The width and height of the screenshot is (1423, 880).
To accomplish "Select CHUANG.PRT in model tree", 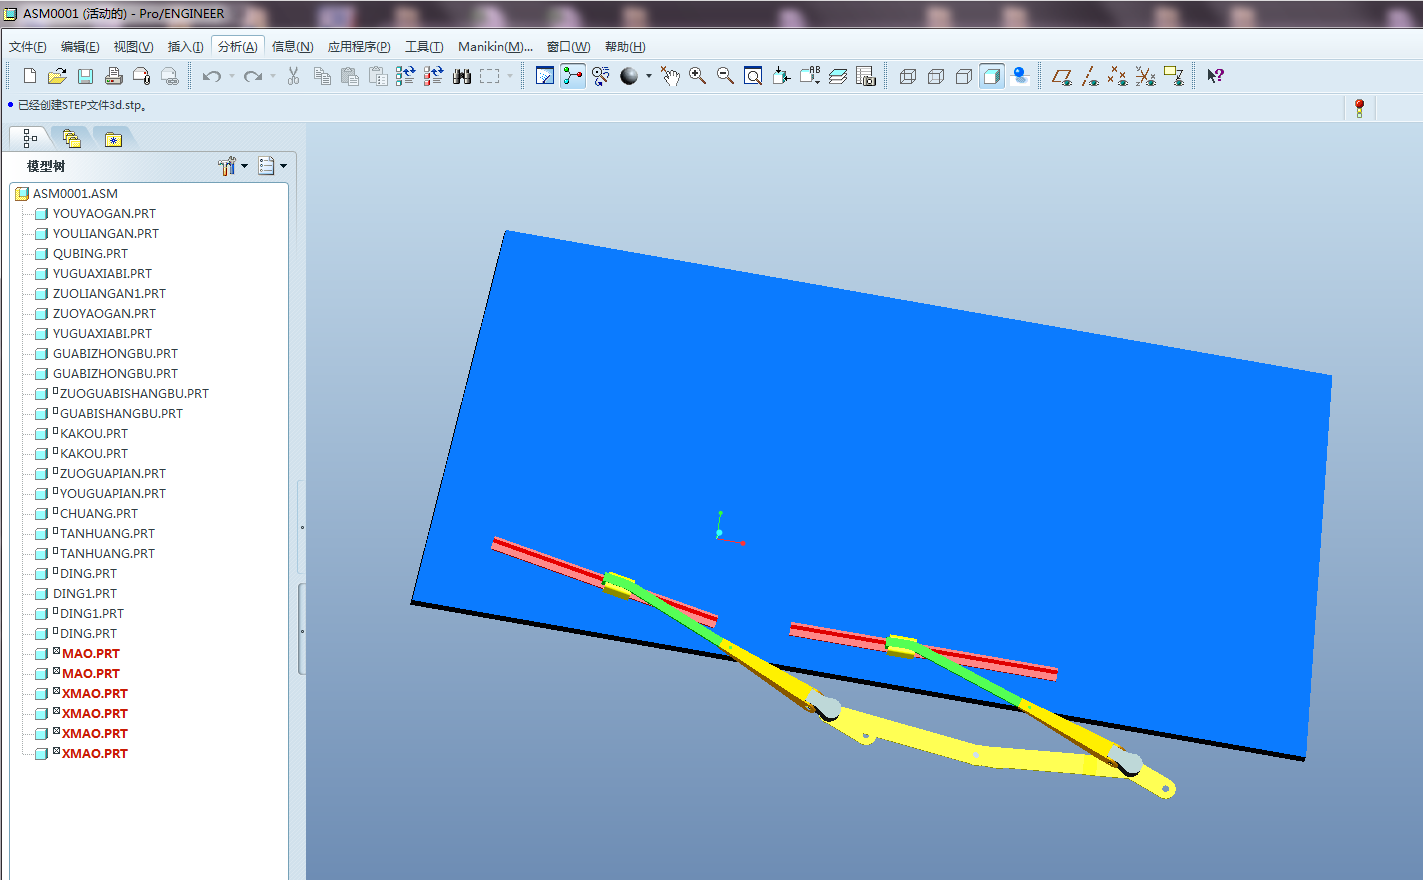I will pos(98,514).
